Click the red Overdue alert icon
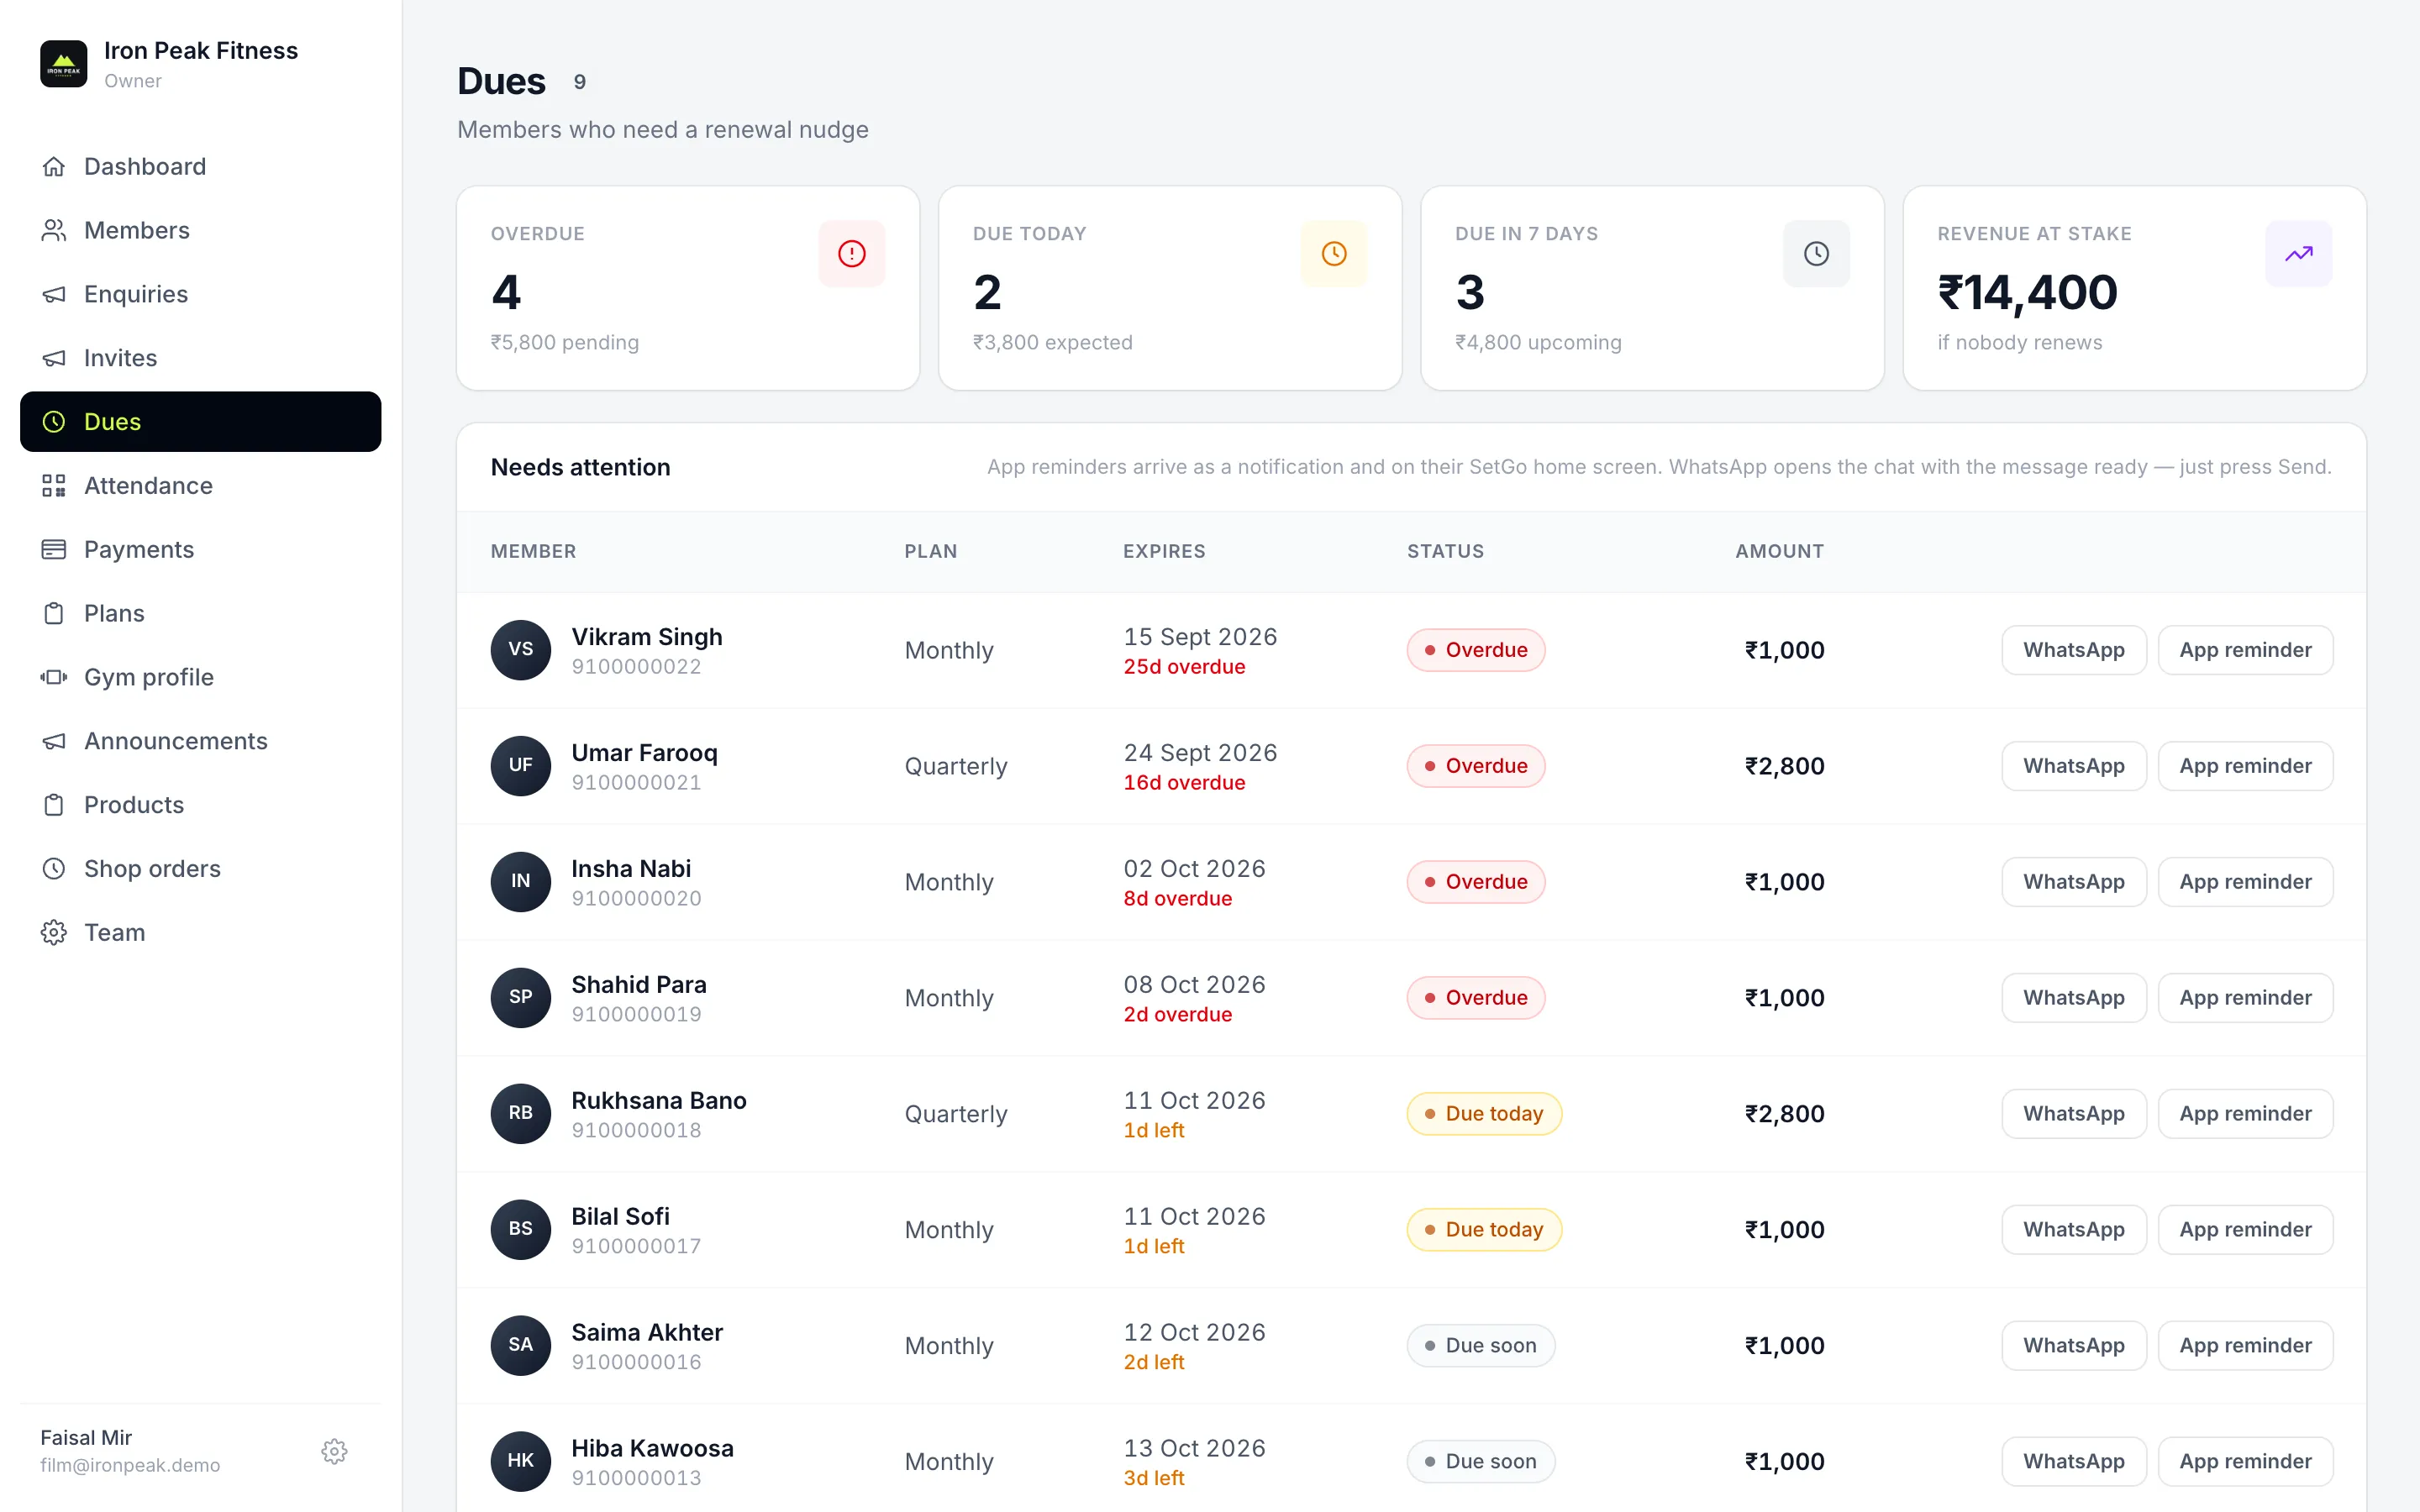The height and width of the screenshot is (1512, 2420). [852, 253]
